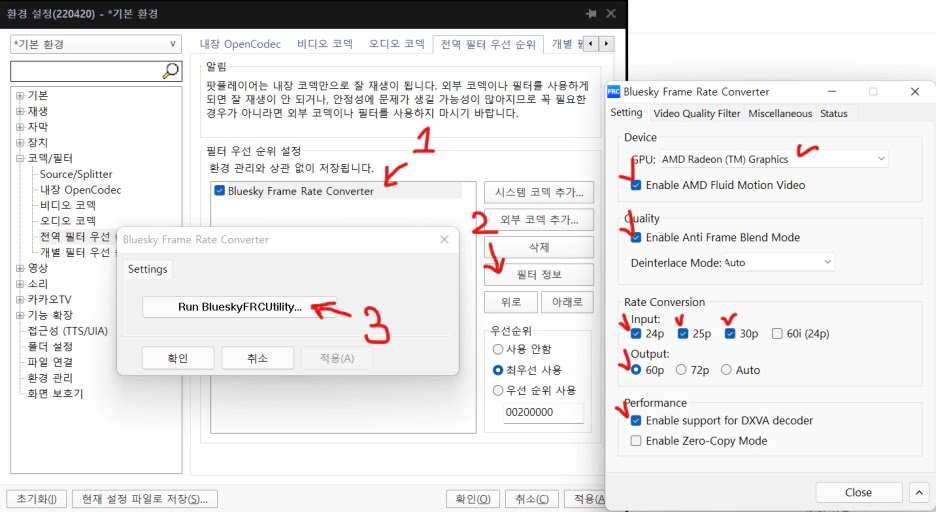The image size is (936, 512).
Task: Click 외부 코덱 추가 button
Action: coord(538,220)
